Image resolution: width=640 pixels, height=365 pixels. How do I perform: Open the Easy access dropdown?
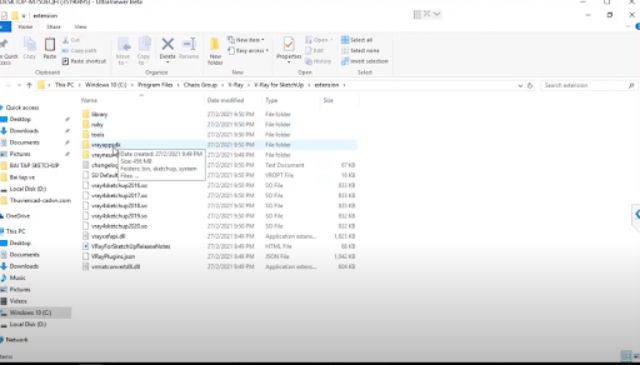tap(248, 51)
